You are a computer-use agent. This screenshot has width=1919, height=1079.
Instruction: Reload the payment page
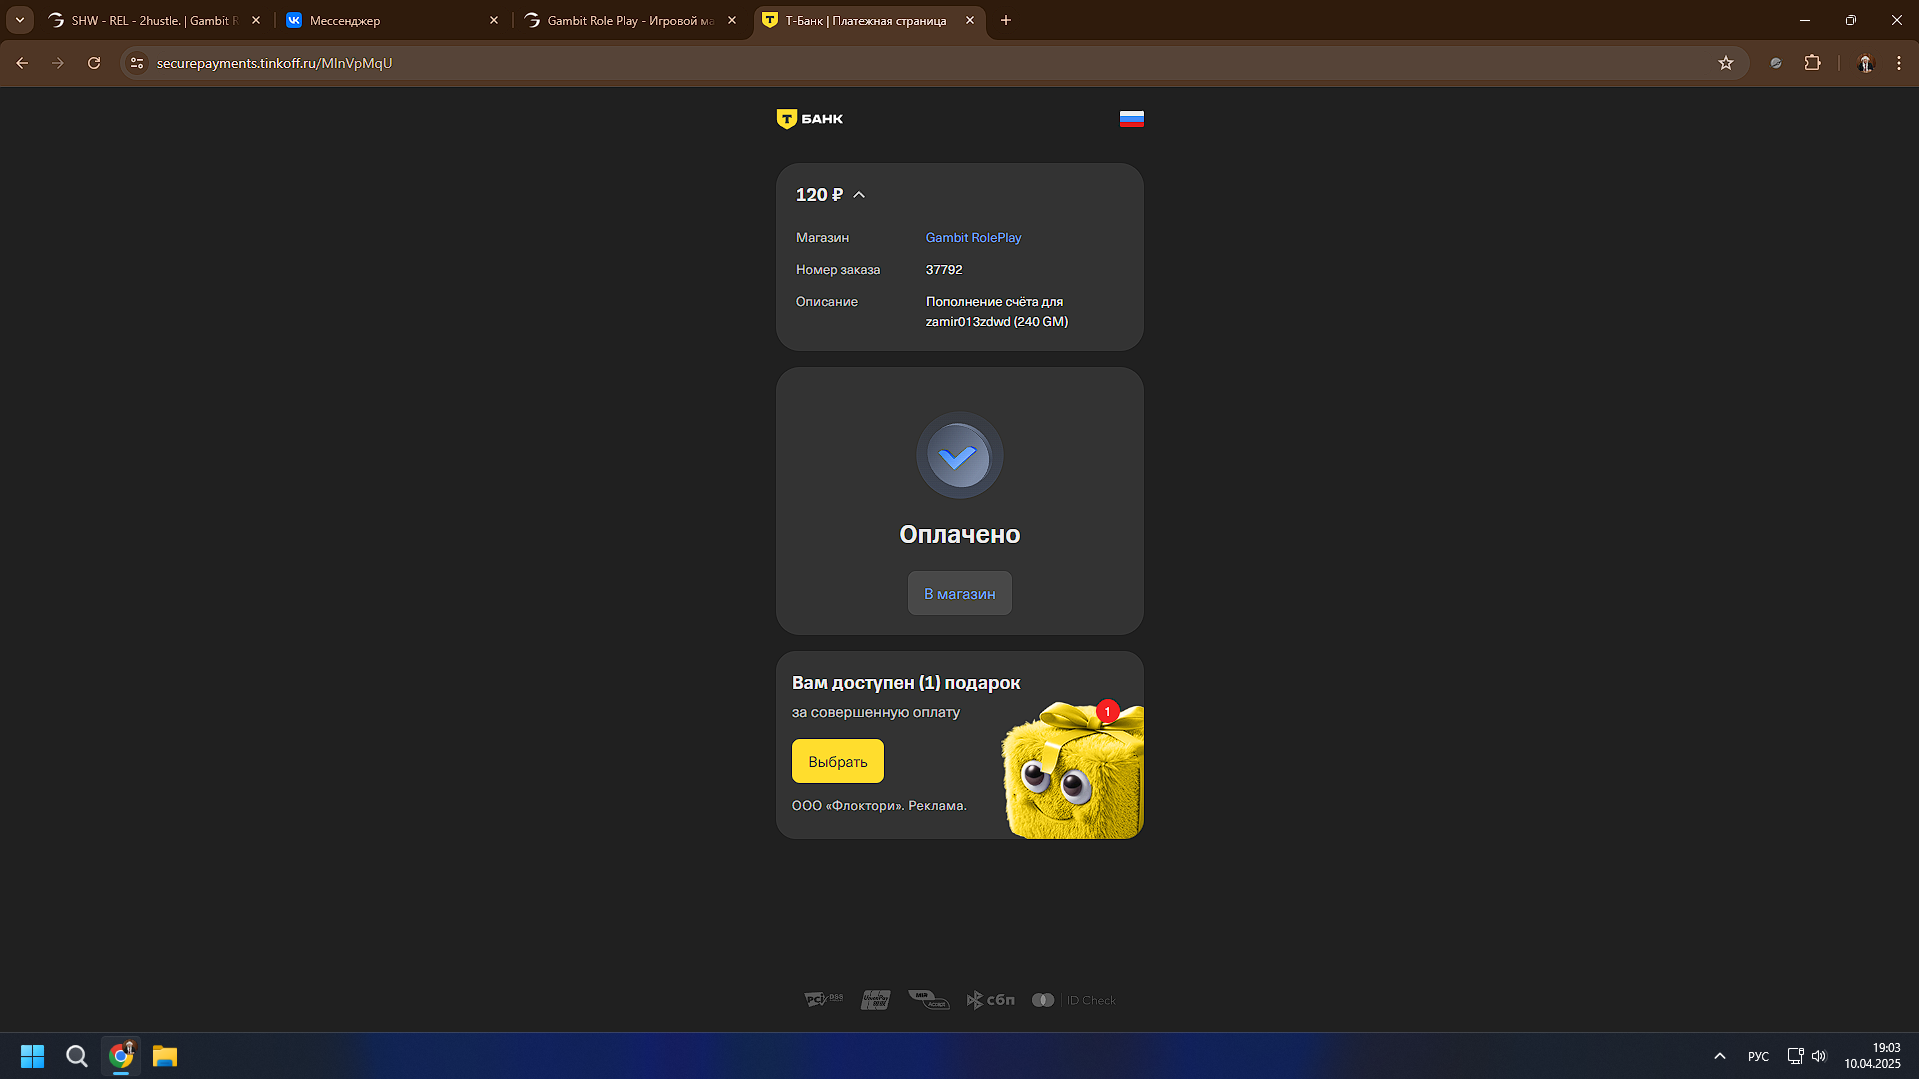coord(94,63)
